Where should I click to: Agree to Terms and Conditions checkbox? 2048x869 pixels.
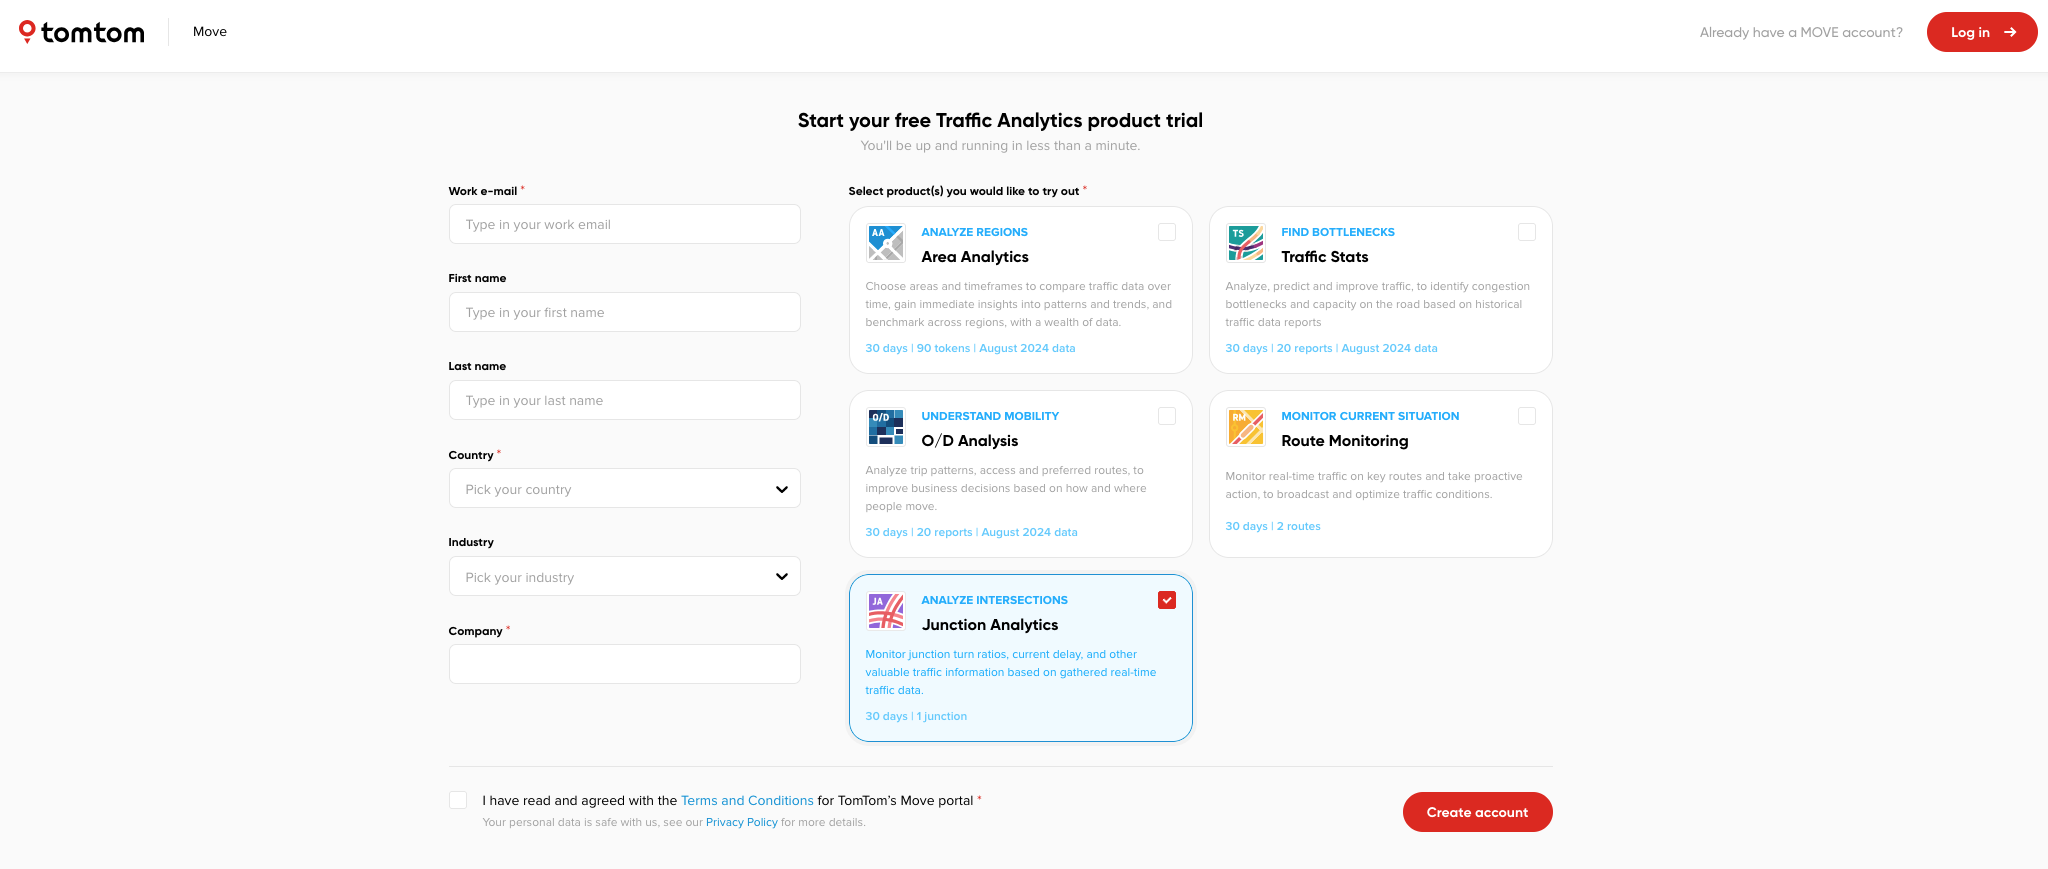point(458,800)
